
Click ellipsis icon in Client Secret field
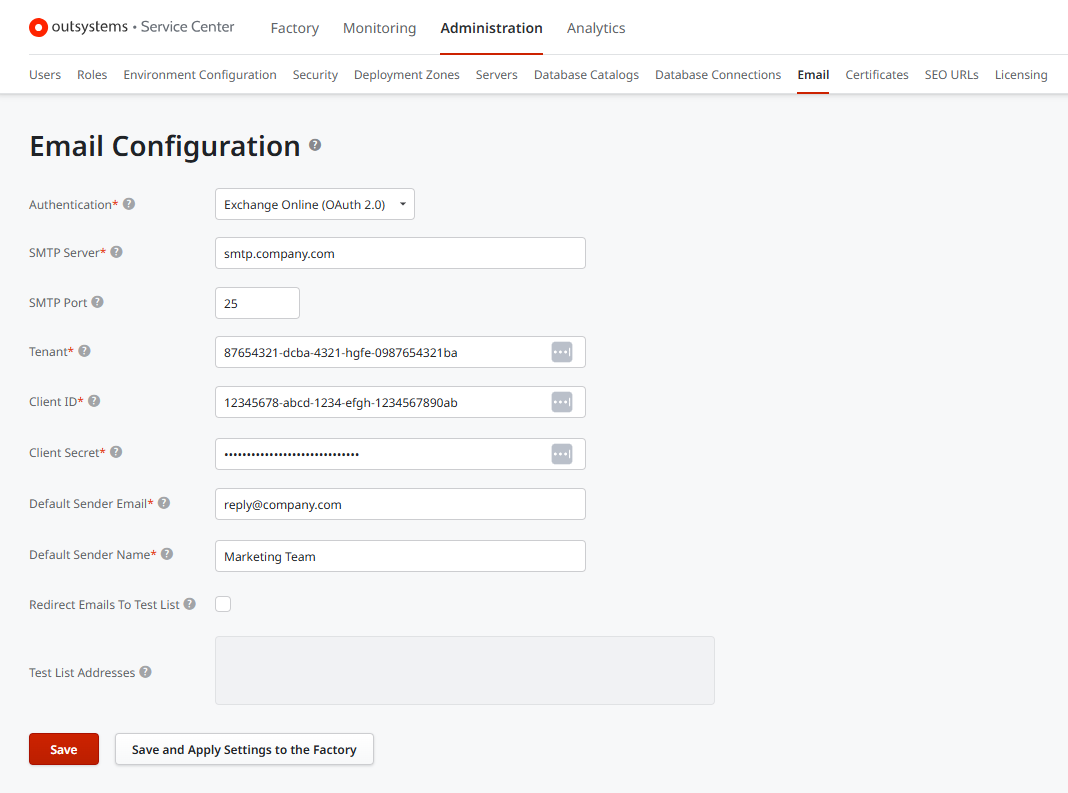(x=562, y=454)
